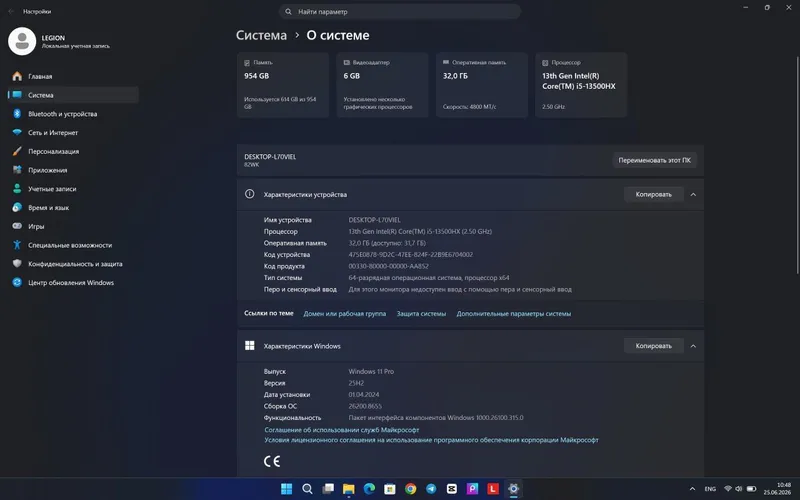Open the purple P app on taskbar
The width and height of the screenshot is (800, 500).
[x=472, y=489]
